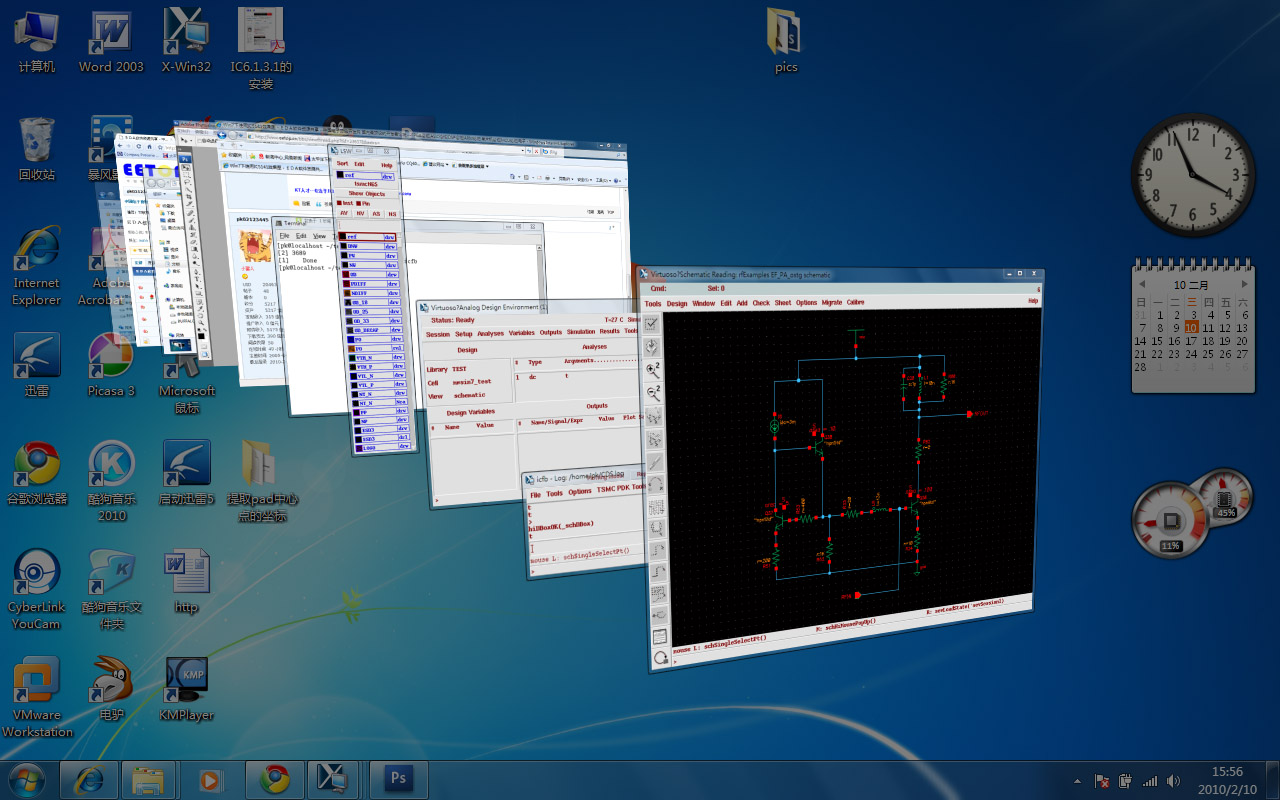Click the Show Objects button in LSW

click(366, 194)
